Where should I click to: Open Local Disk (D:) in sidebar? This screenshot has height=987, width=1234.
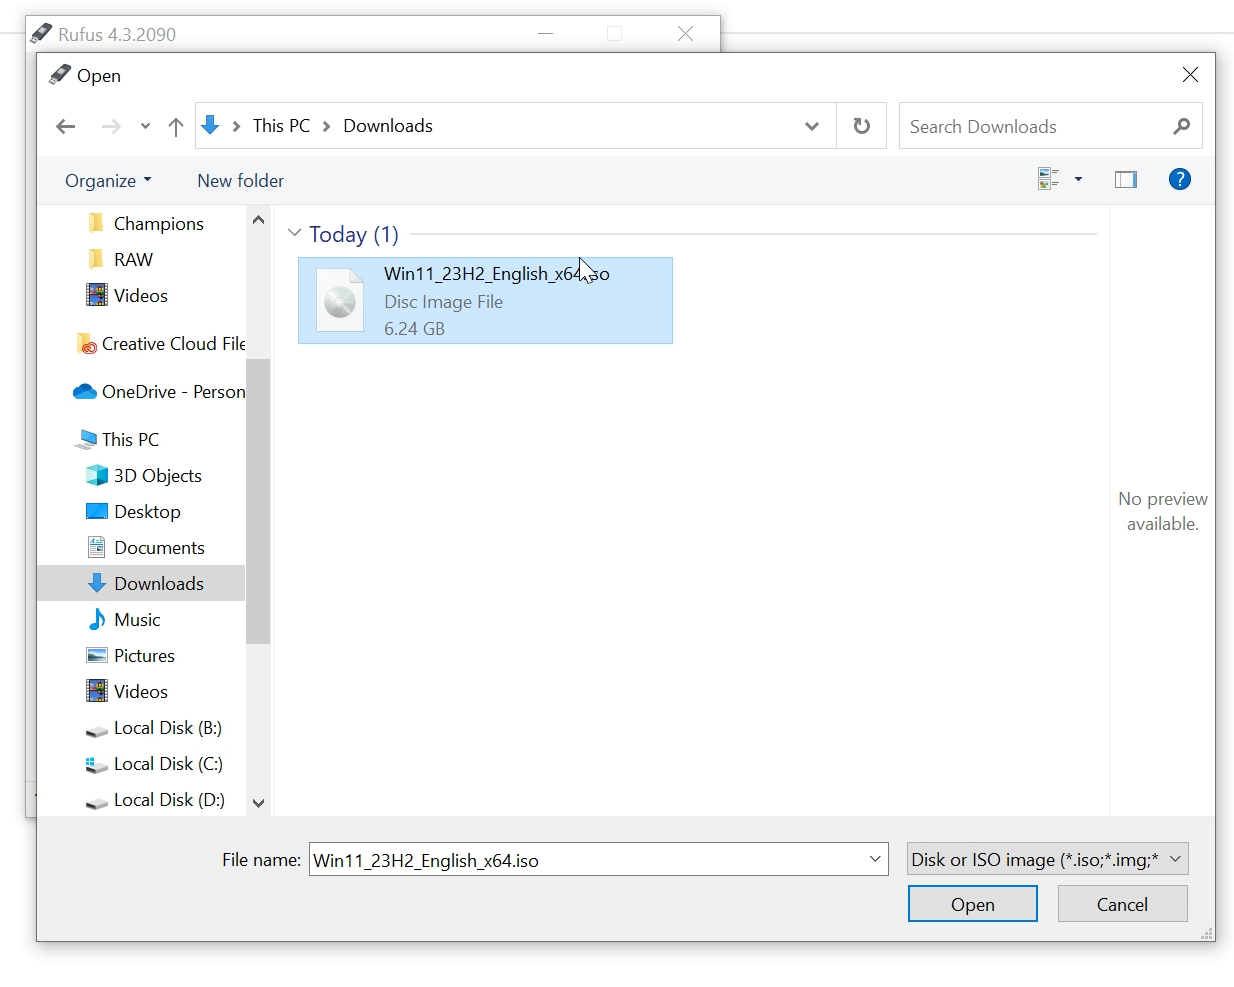(155, 800)
